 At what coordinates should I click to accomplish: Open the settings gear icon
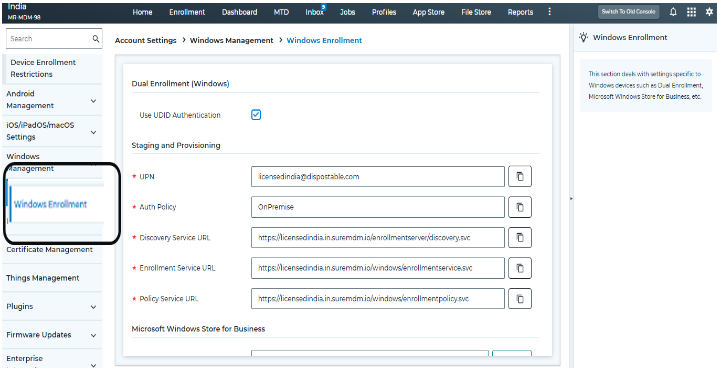coord(709,12)
